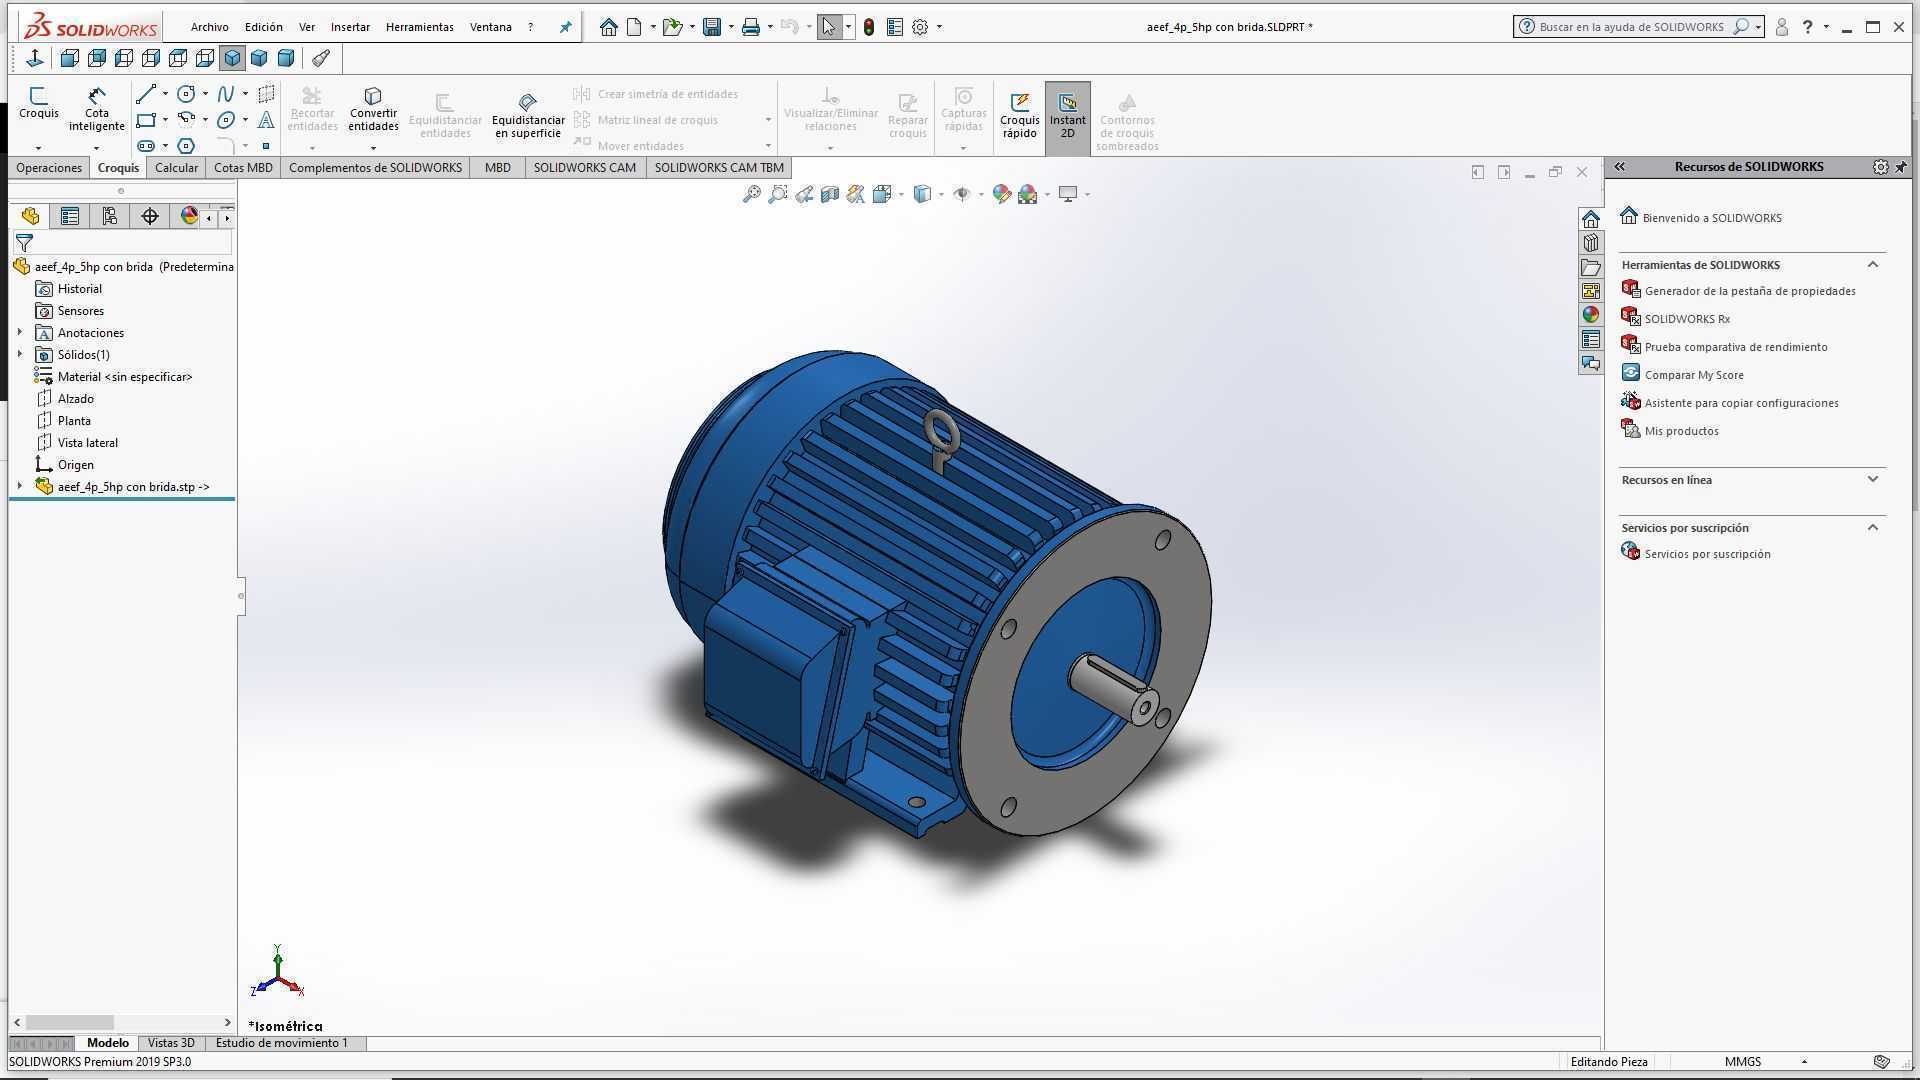Pin the menu bar with pushpin icon
The width and height of the screenshot is (1920, 1080).
pos(565,27)
